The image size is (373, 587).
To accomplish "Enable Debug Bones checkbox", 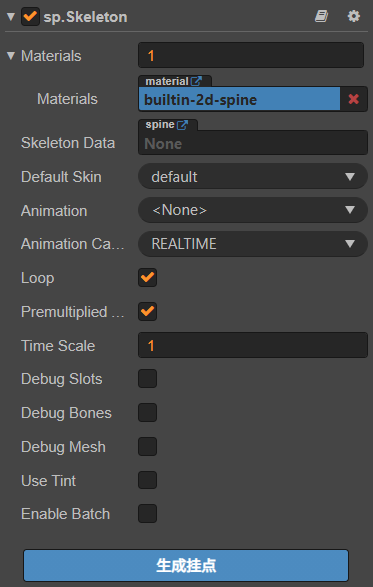I will tap(148, 413).
